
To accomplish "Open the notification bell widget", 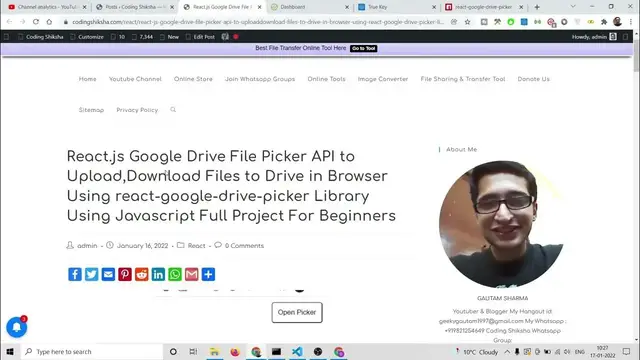I will coord(17,327).
